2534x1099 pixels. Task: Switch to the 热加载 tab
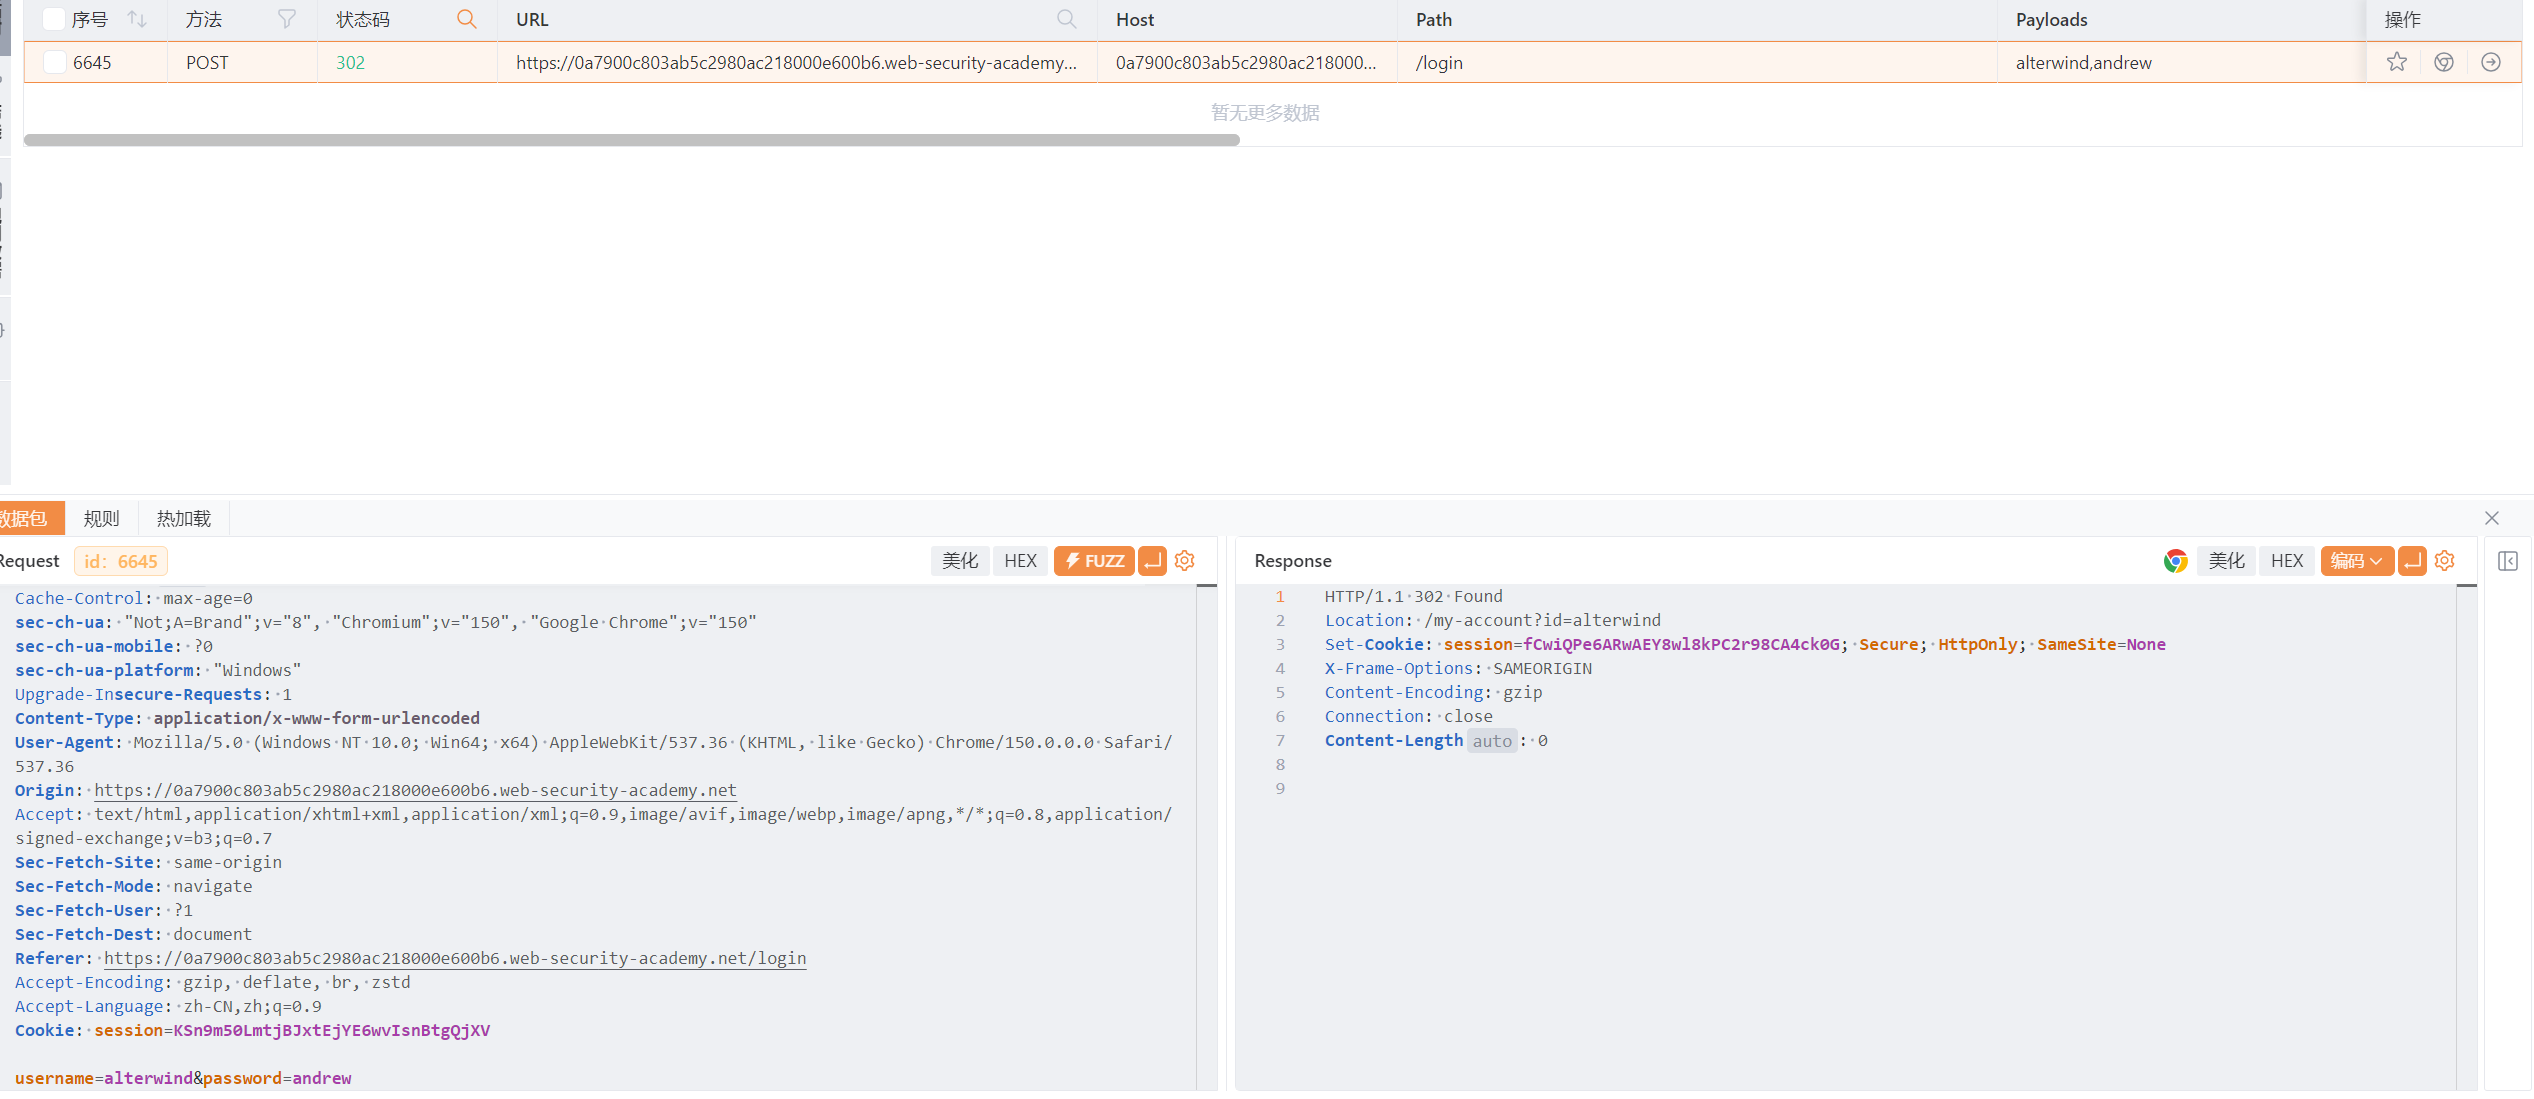pos(184,518)
